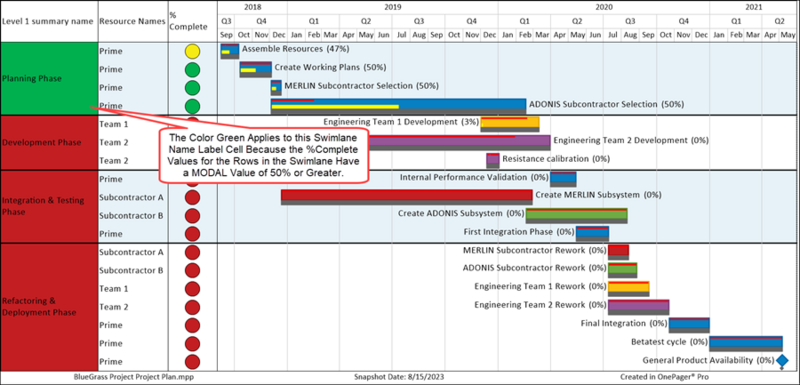Click red status circle in Final Integration row

pos(192,325)
